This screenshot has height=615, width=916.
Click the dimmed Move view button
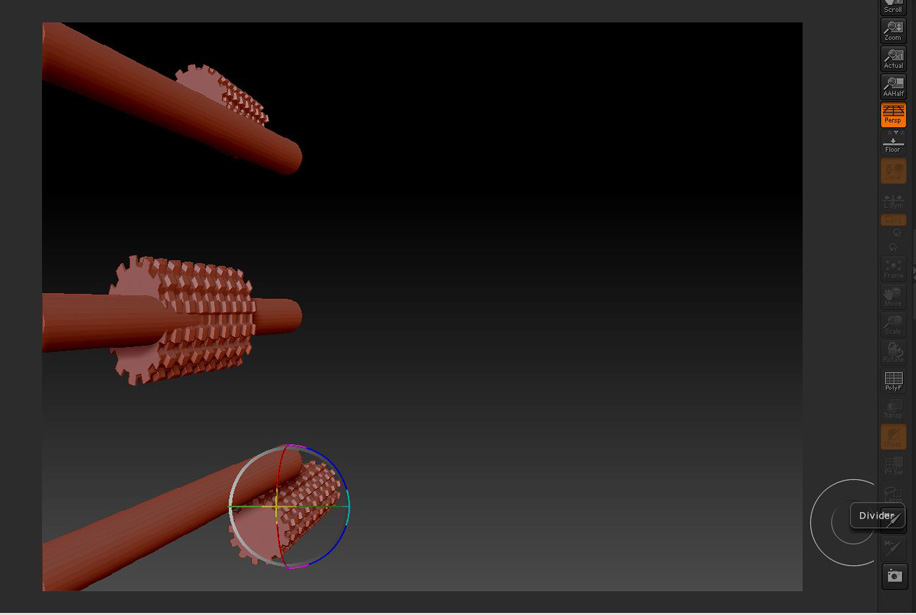893,297
